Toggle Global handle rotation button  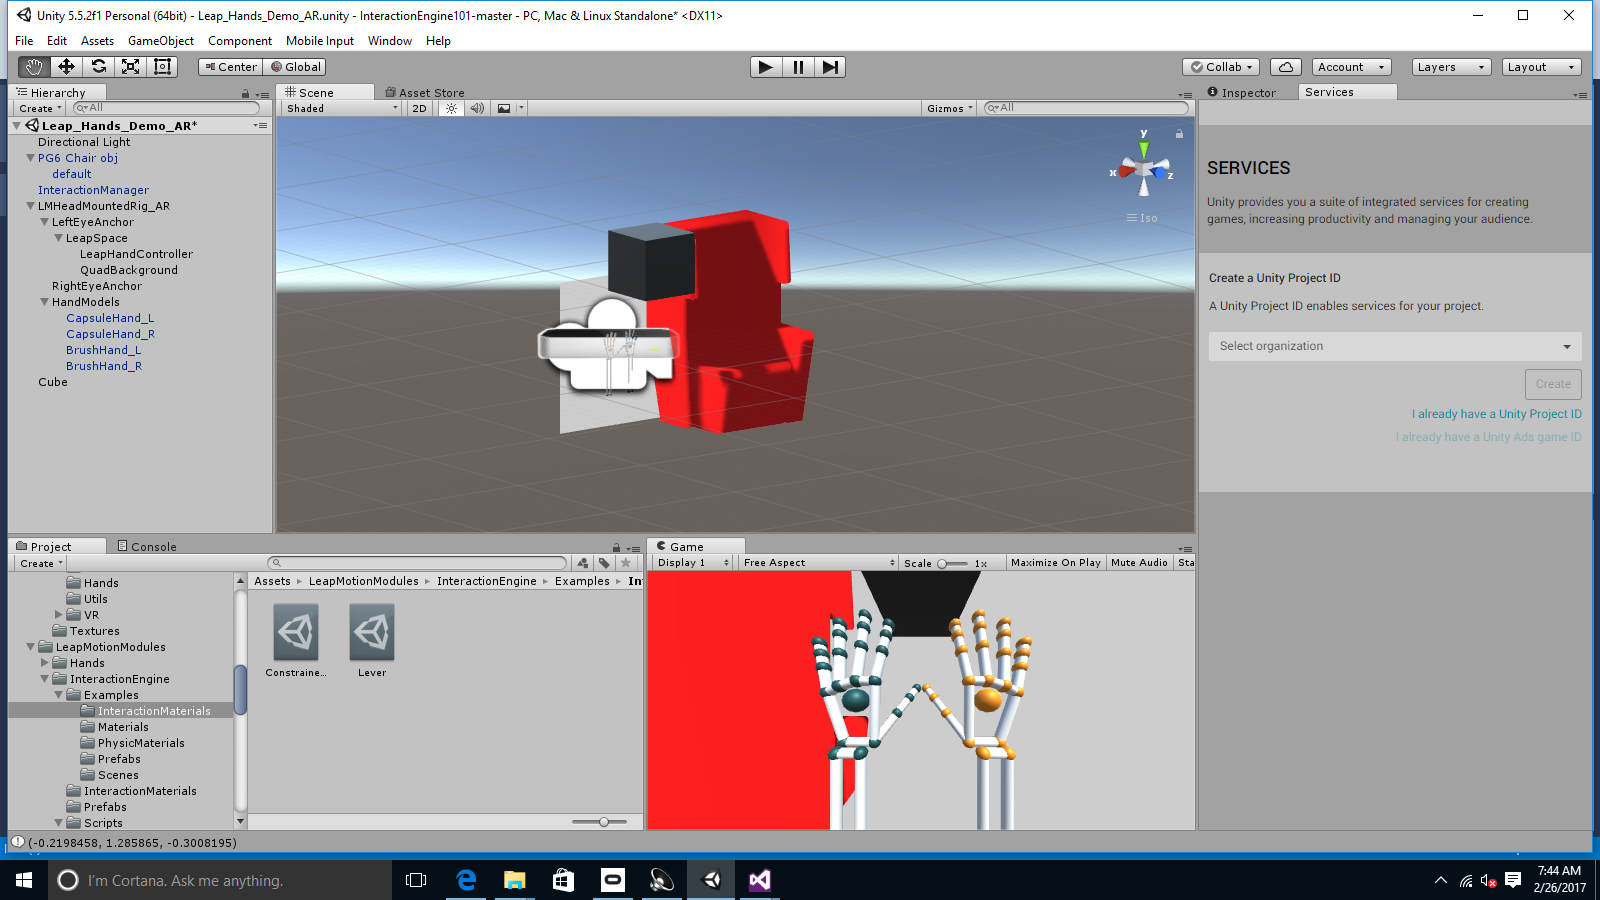pyautogui.click(x=296, y=67)
